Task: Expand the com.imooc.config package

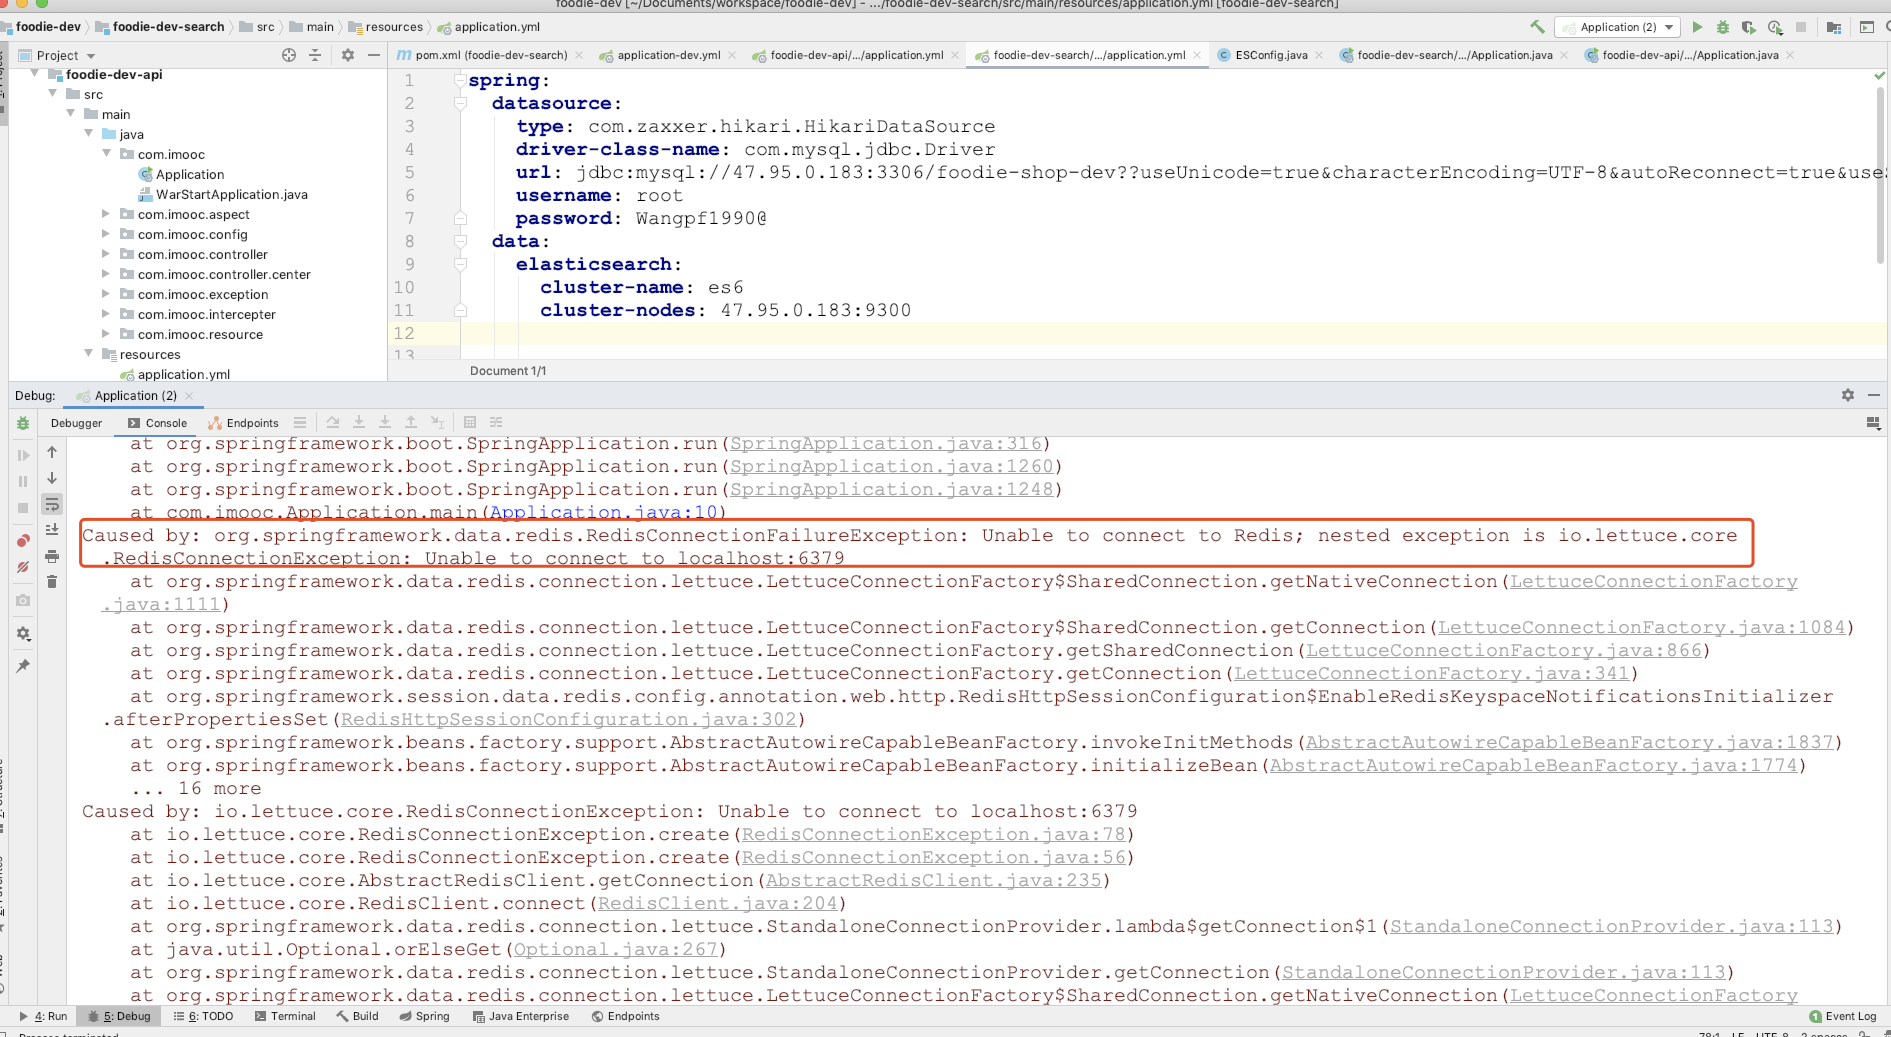Action: 107,234
